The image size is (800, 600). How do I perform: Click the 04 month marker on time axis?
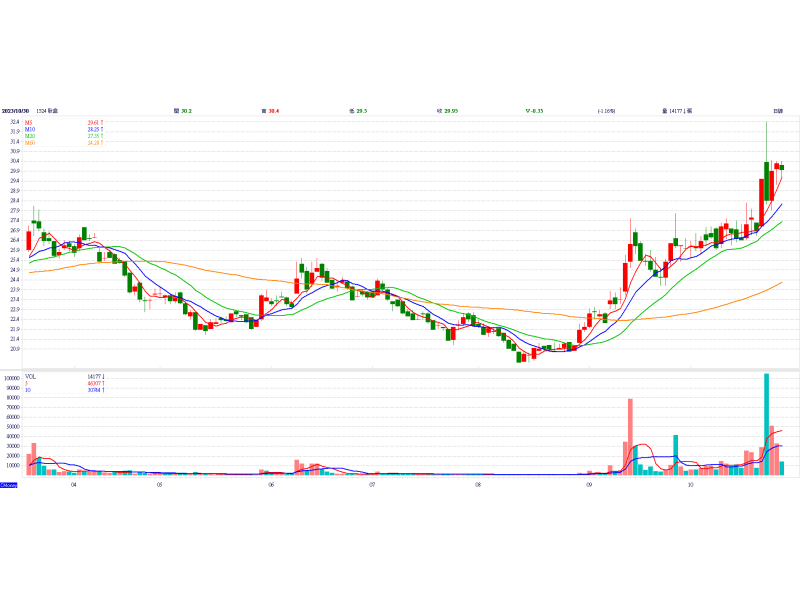pyautogui.click(x=74, y=486)
